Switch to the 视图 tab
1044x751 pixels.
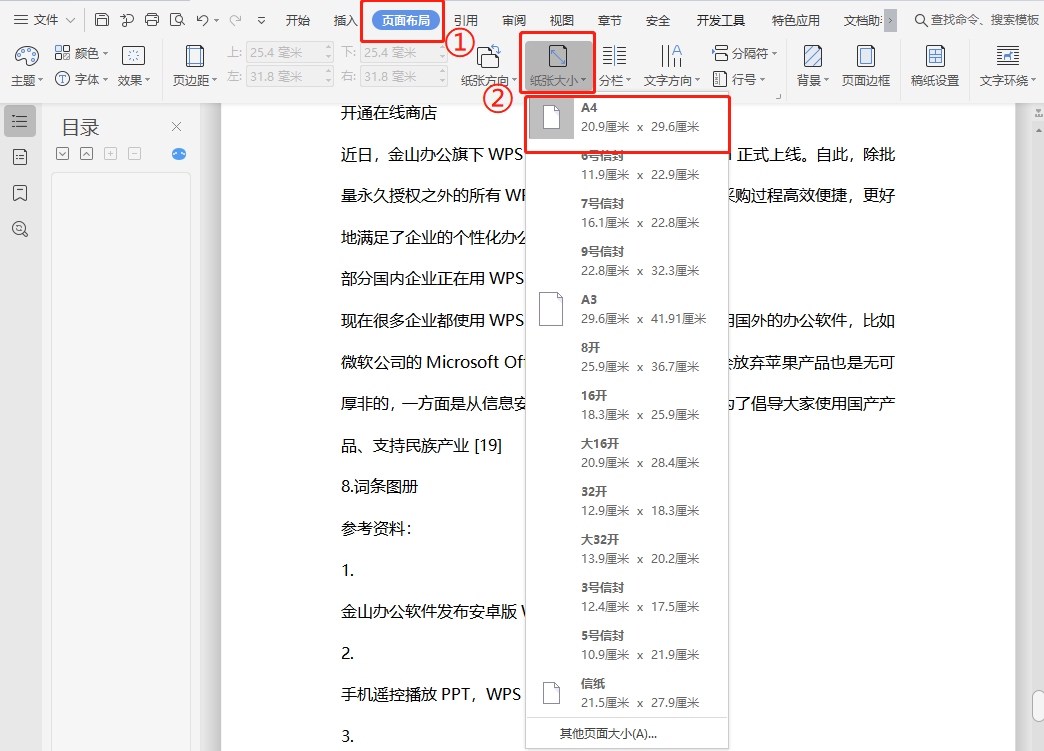pyautogui.click(x=561, y=21)
